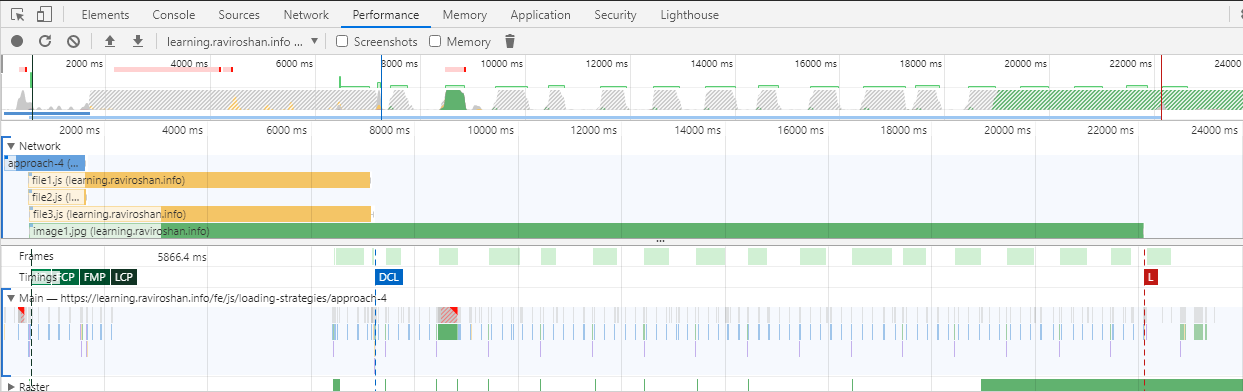This screenshot has height=392, width=1243.
Task: Toggle the device toolbar icon
Action: point(44,15)
